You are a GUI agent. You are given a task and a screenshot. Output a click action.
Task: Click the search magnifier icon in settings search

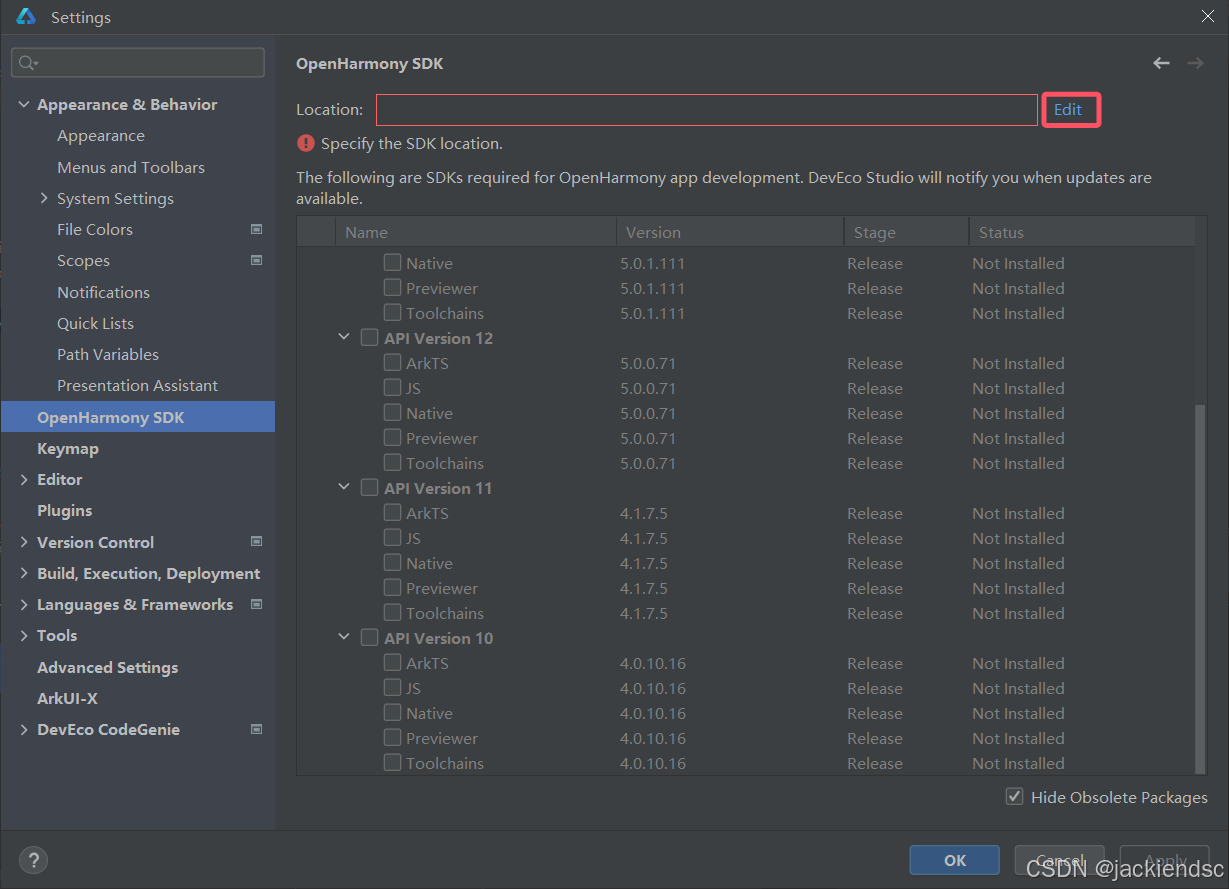point(27,63)
